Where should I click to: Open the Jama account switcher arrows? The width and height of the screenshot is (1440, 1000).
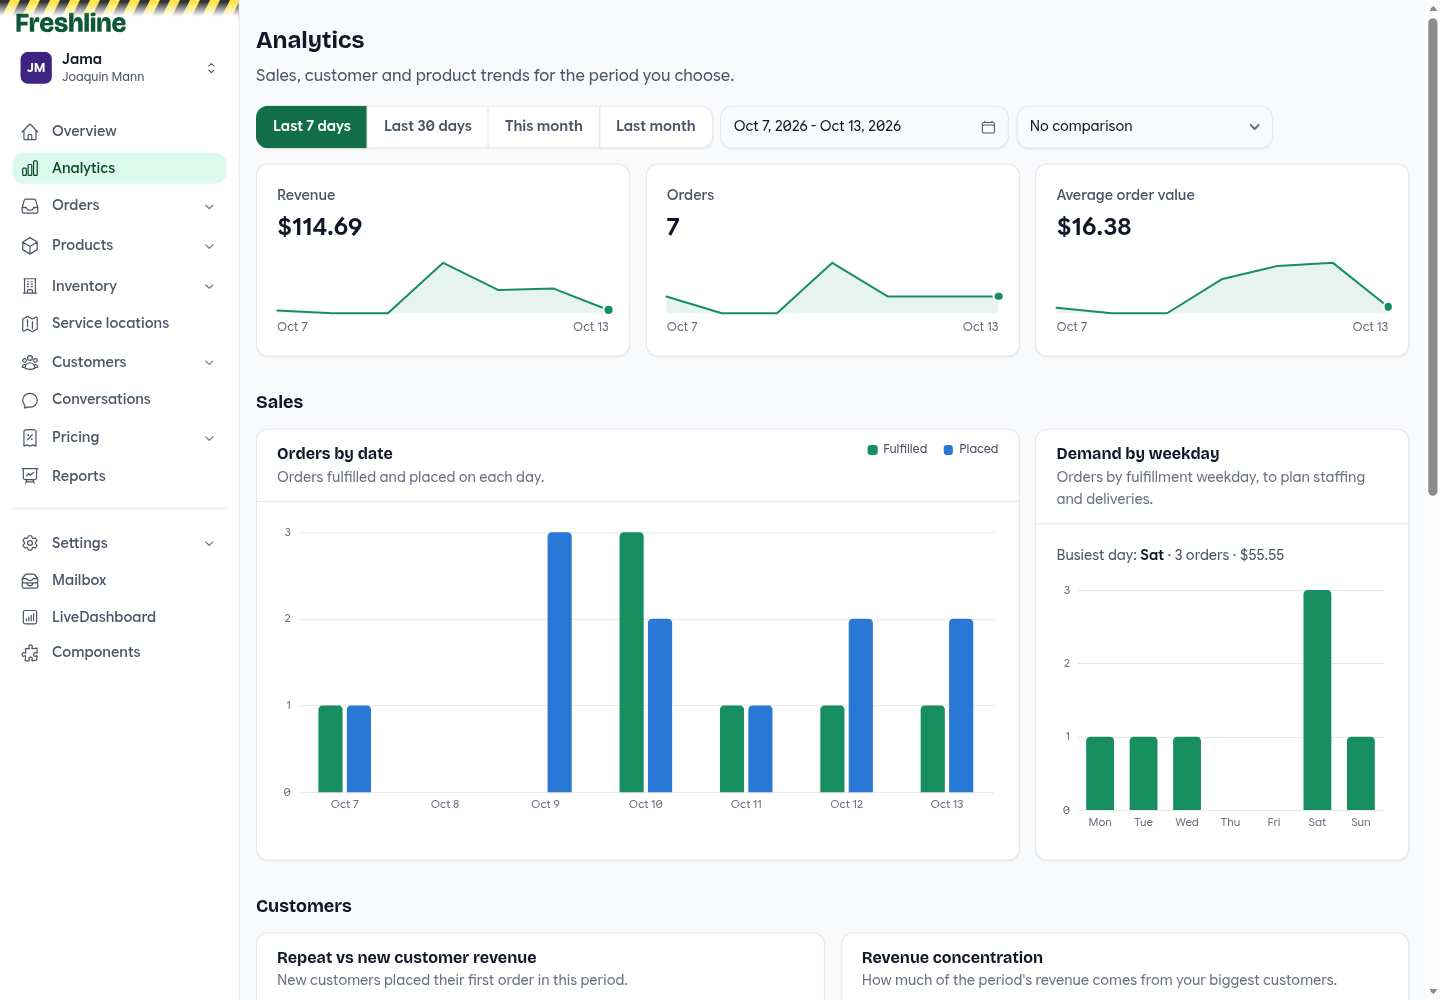[x=211, y=68]
